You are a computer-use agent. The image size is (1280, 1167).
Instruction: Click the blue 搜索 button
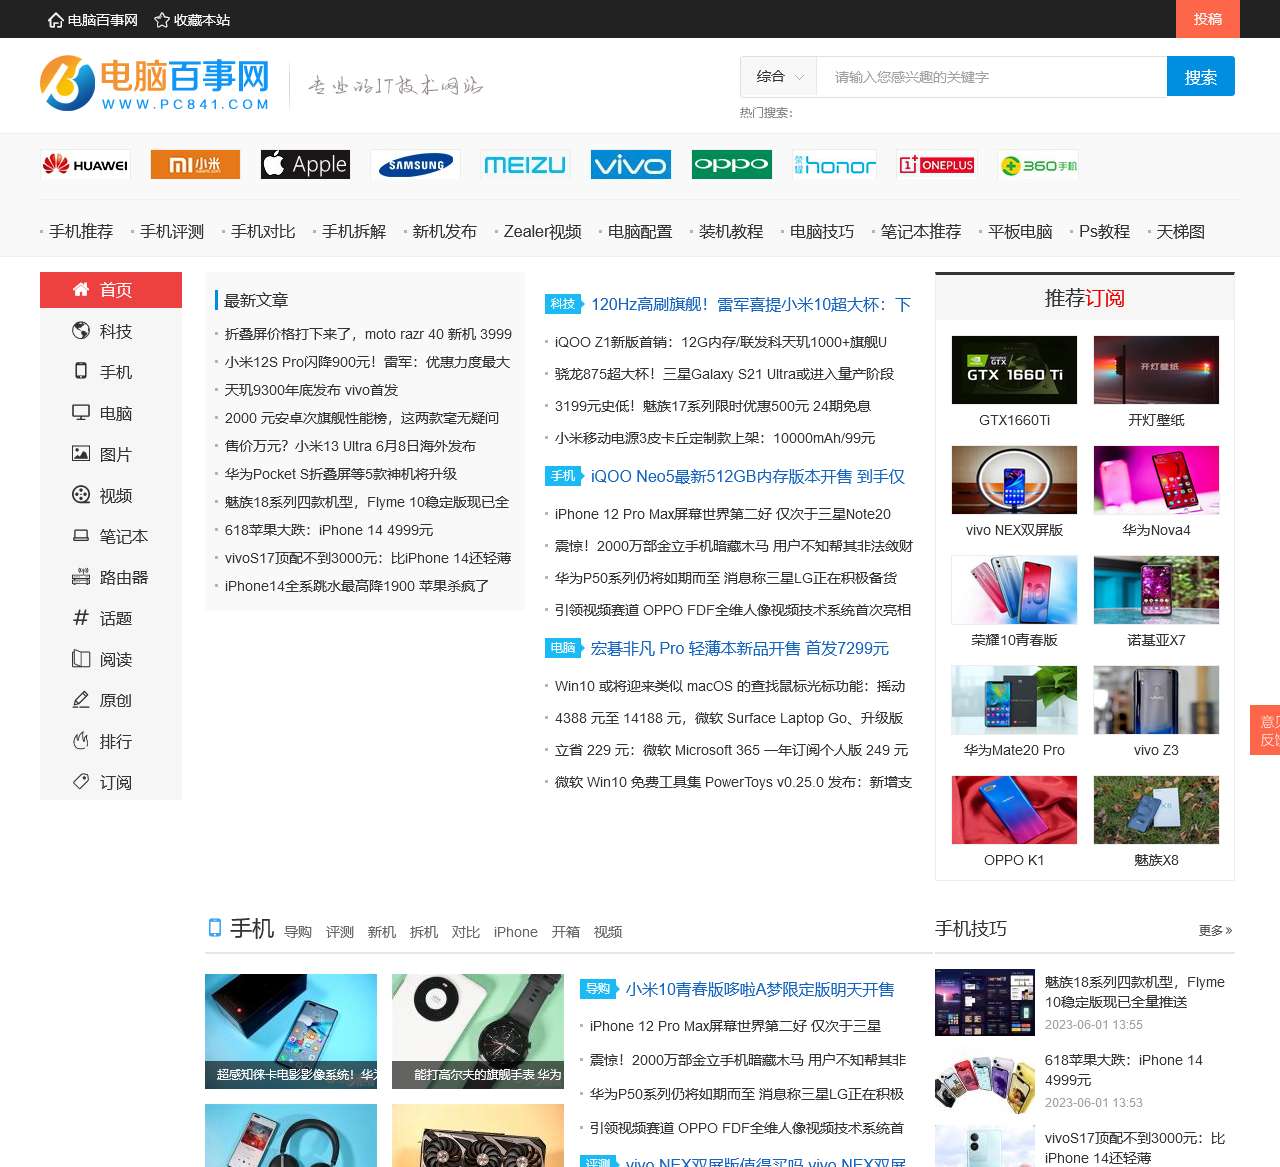click(x=1201, y=76)
